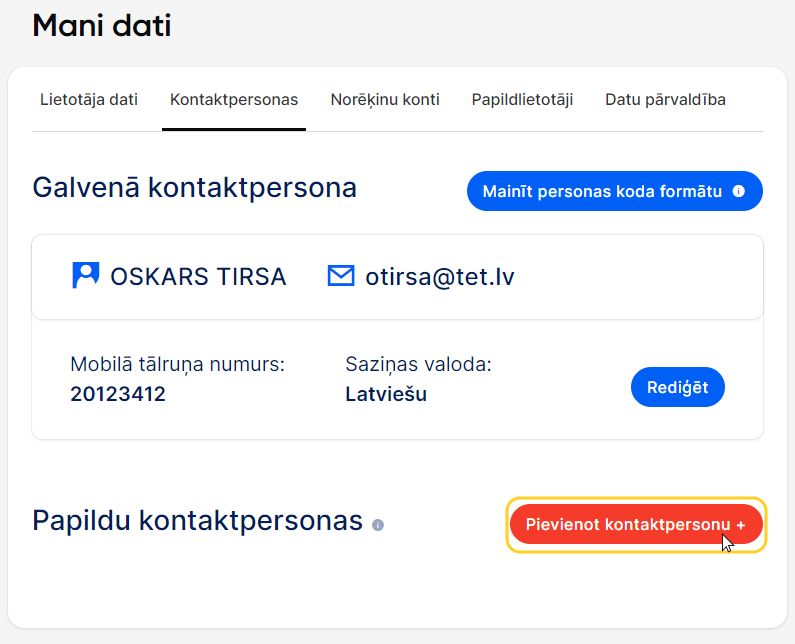
Task: Click the info icon beside Papildu kontaktpersonas
Action: 378,525
